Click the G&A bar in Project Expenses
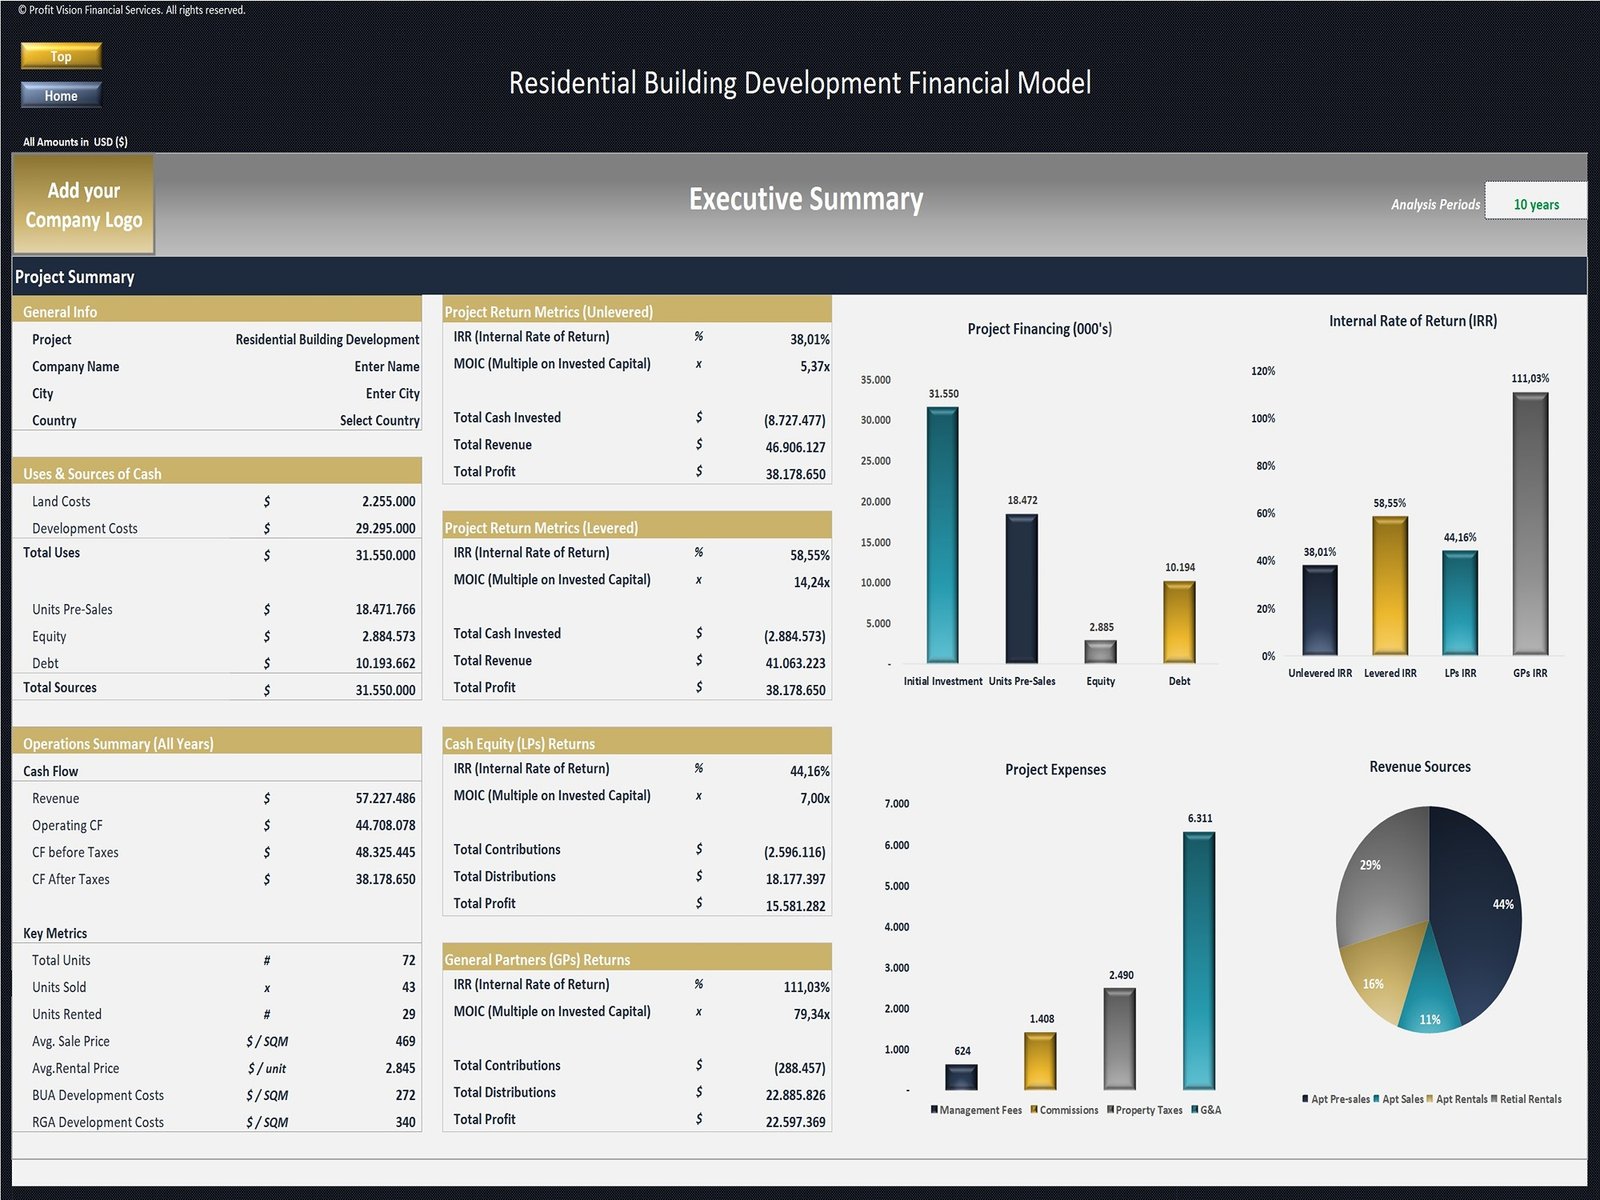The image size is (1600, 1200). click(x=1199, y=960)
